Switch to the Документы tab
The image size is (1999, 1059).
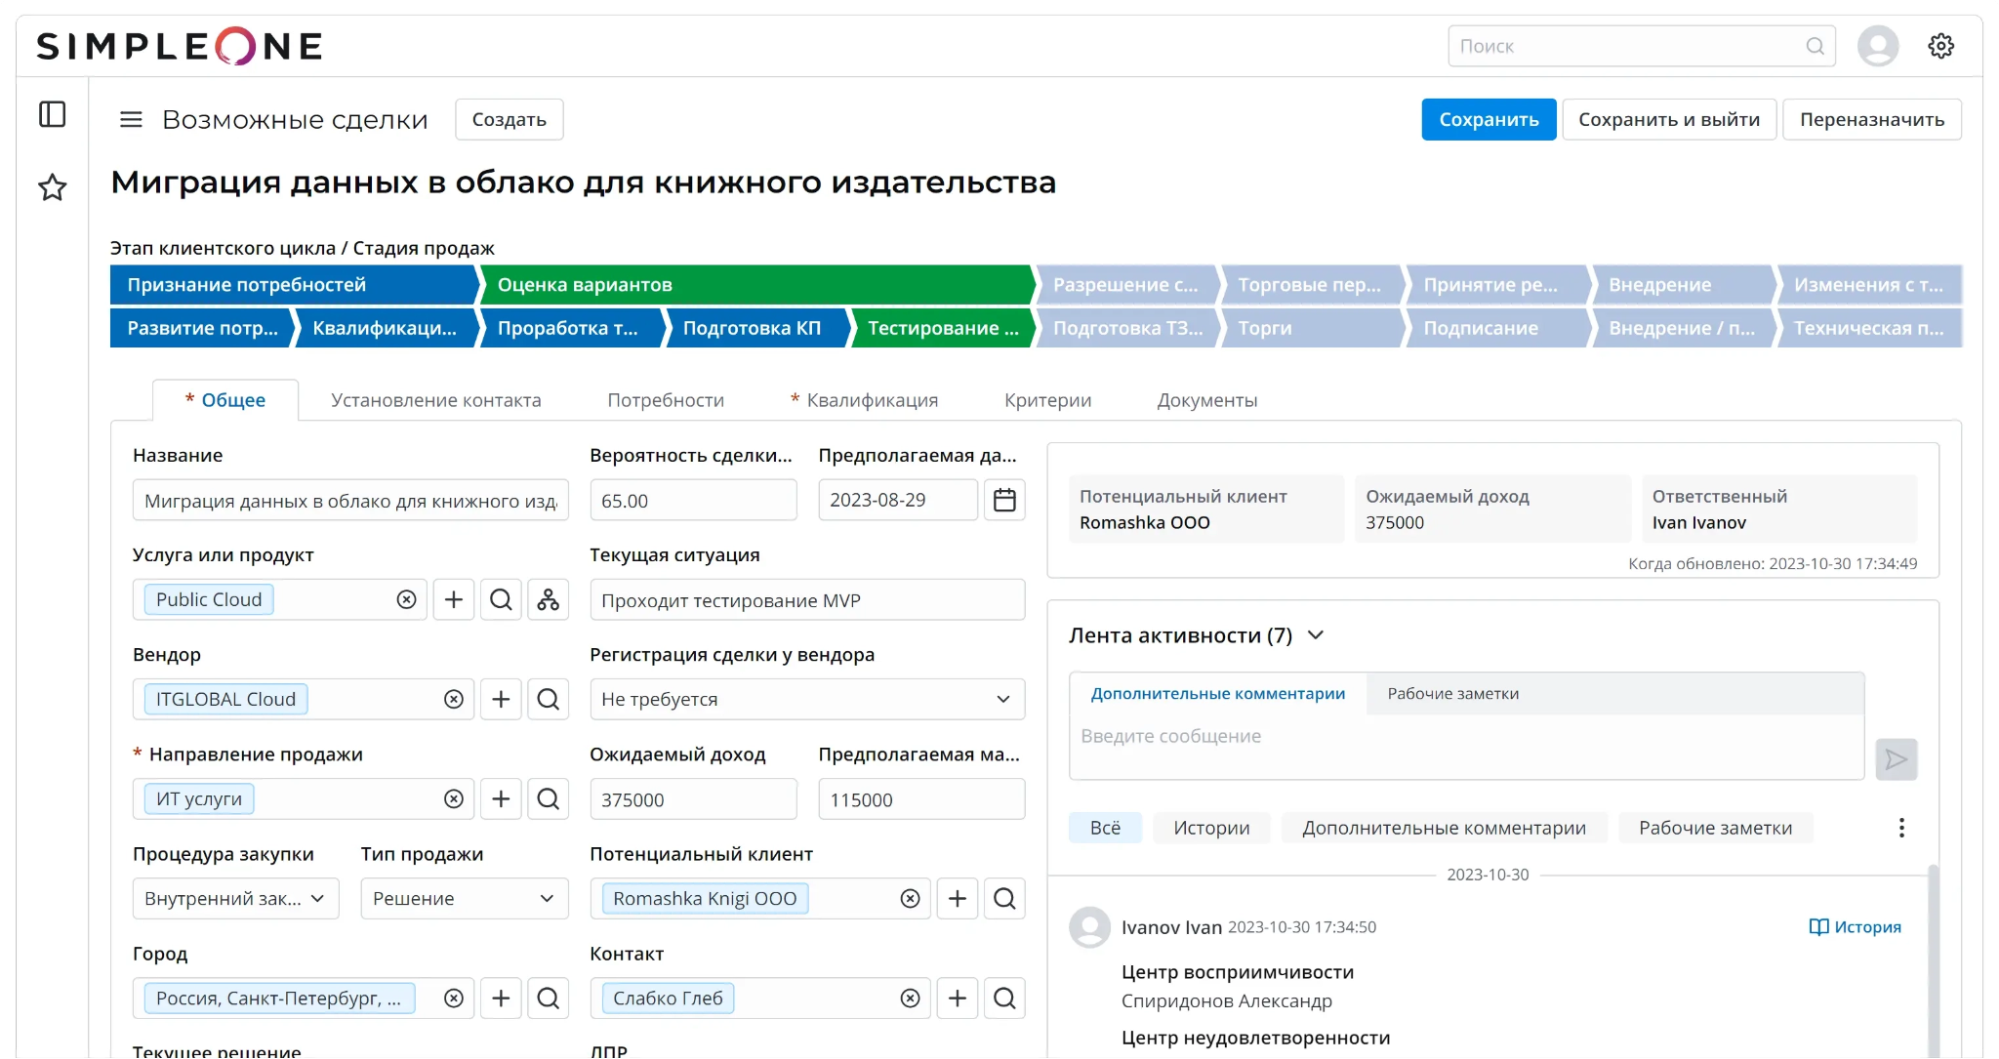coord(1206,399)
